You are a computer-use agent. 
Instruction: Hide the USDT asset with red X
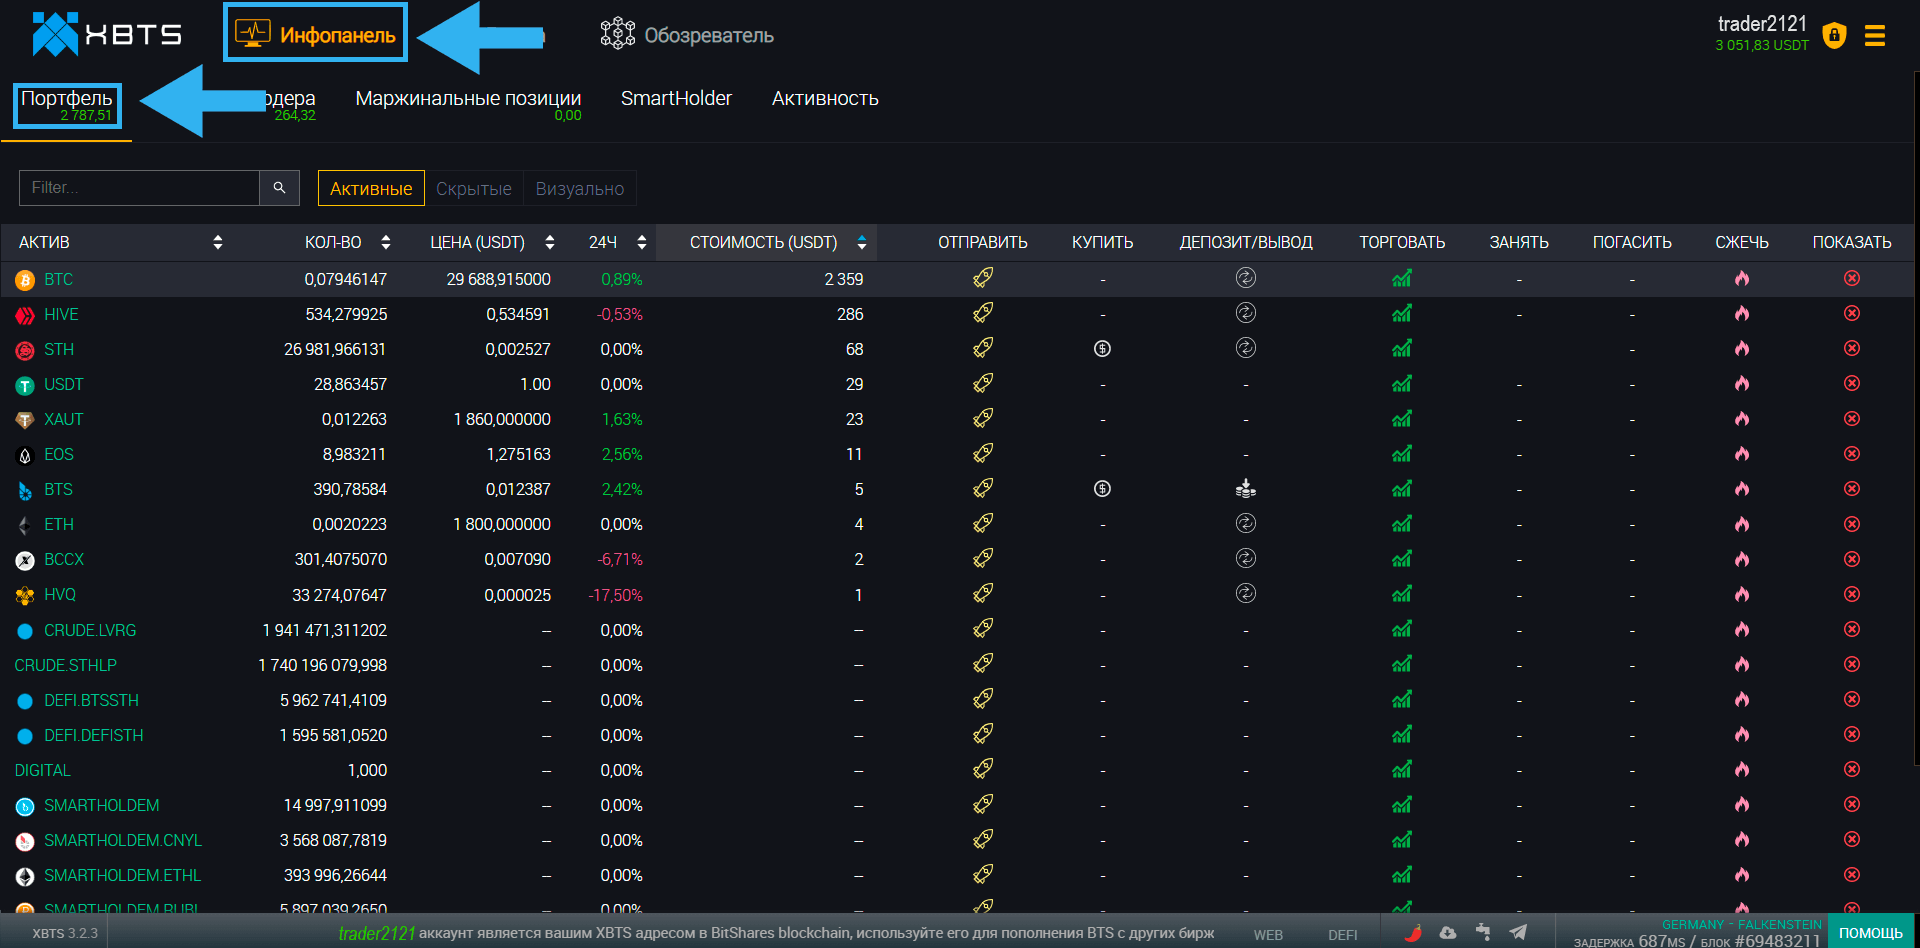click(1851, 384)
